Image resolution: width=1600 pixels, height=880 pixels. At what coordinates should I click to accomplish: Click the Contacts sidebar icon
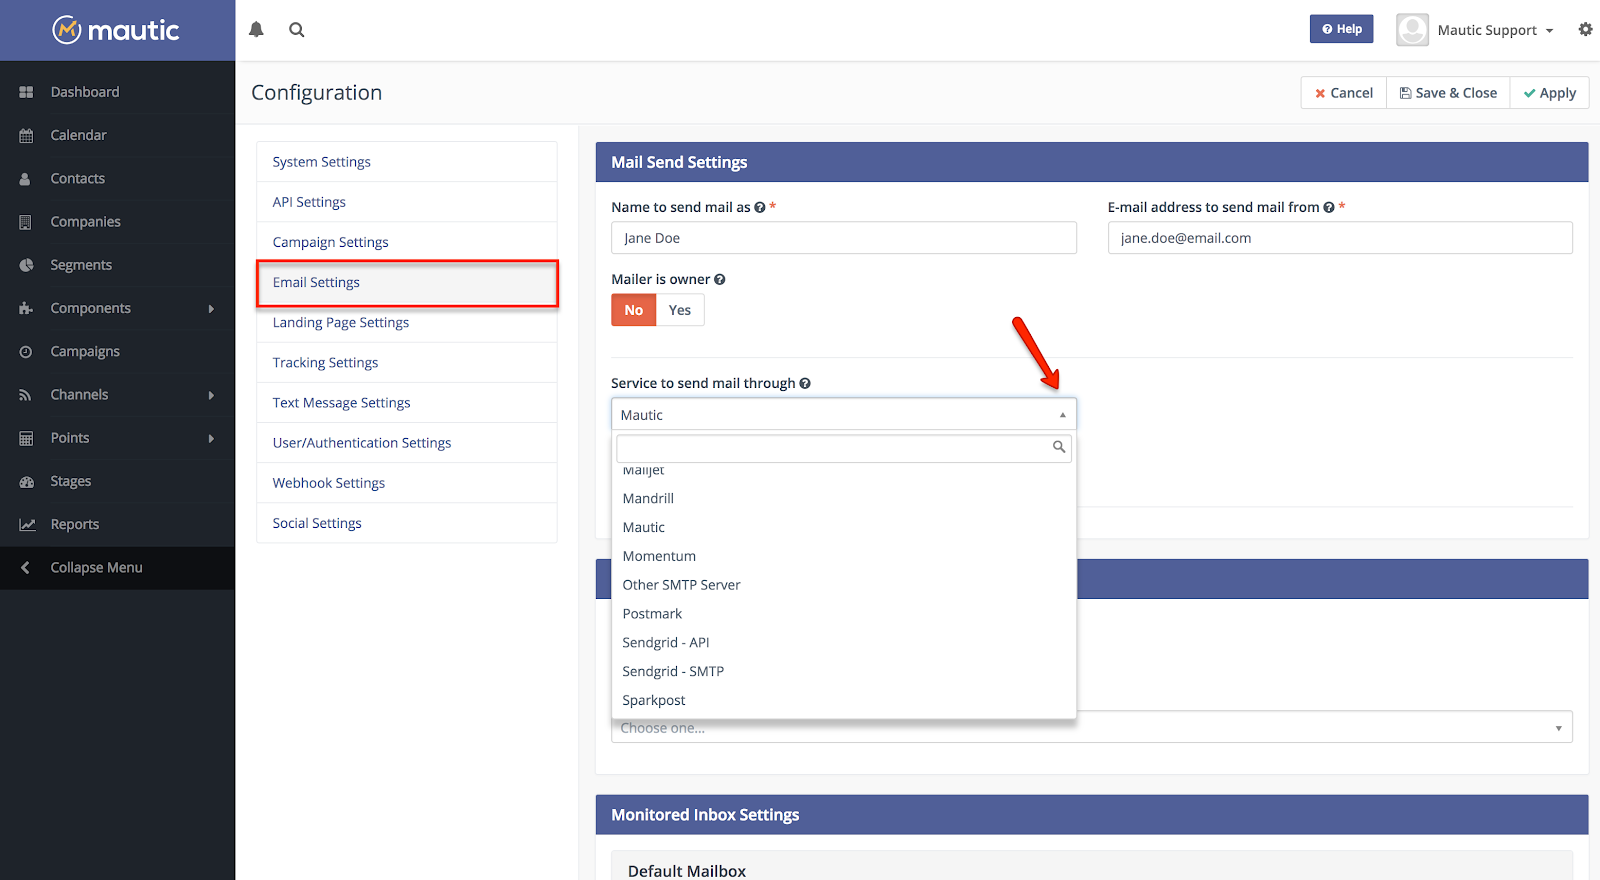point(26,179)
